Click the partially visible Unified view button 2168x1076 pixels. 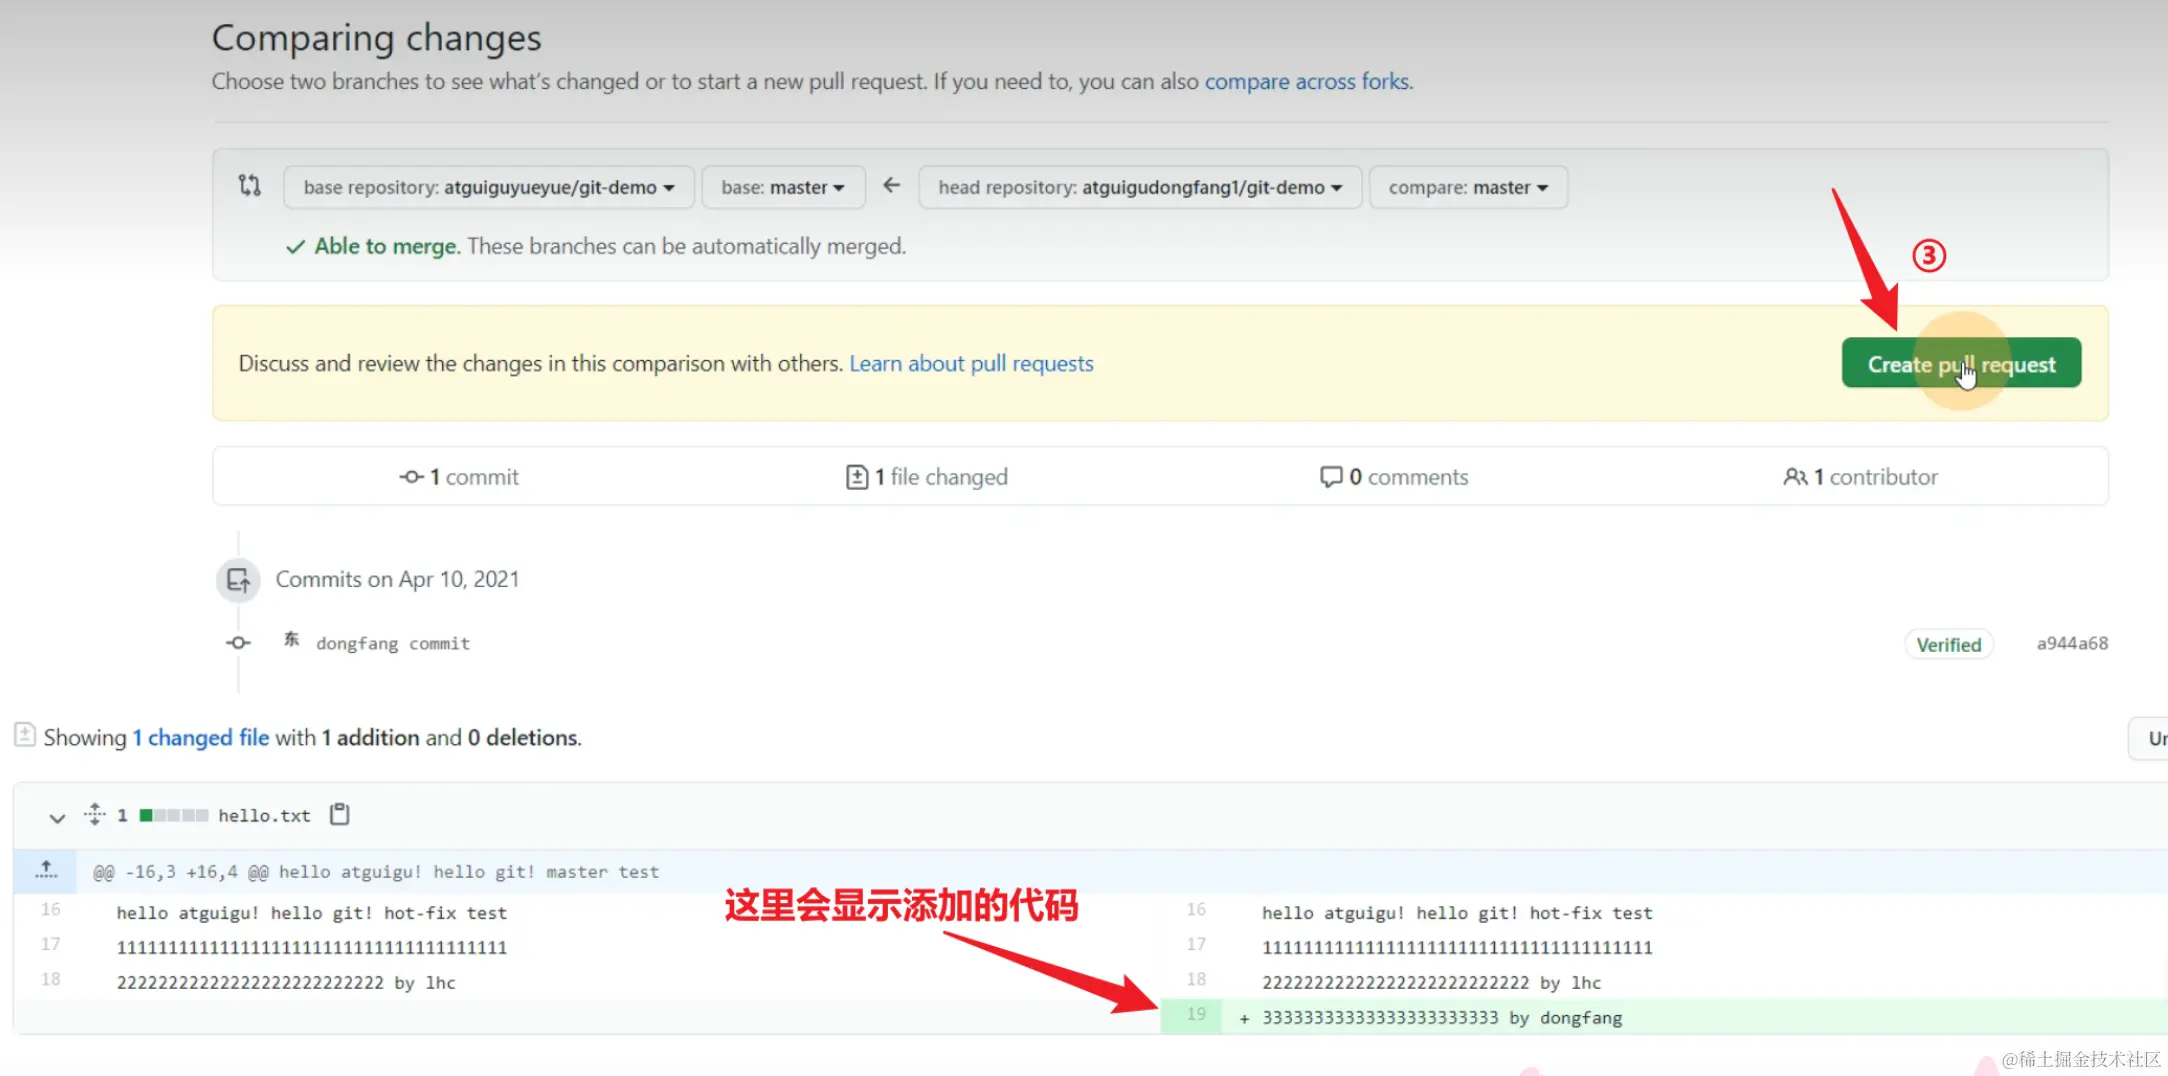coord(2150,738)
